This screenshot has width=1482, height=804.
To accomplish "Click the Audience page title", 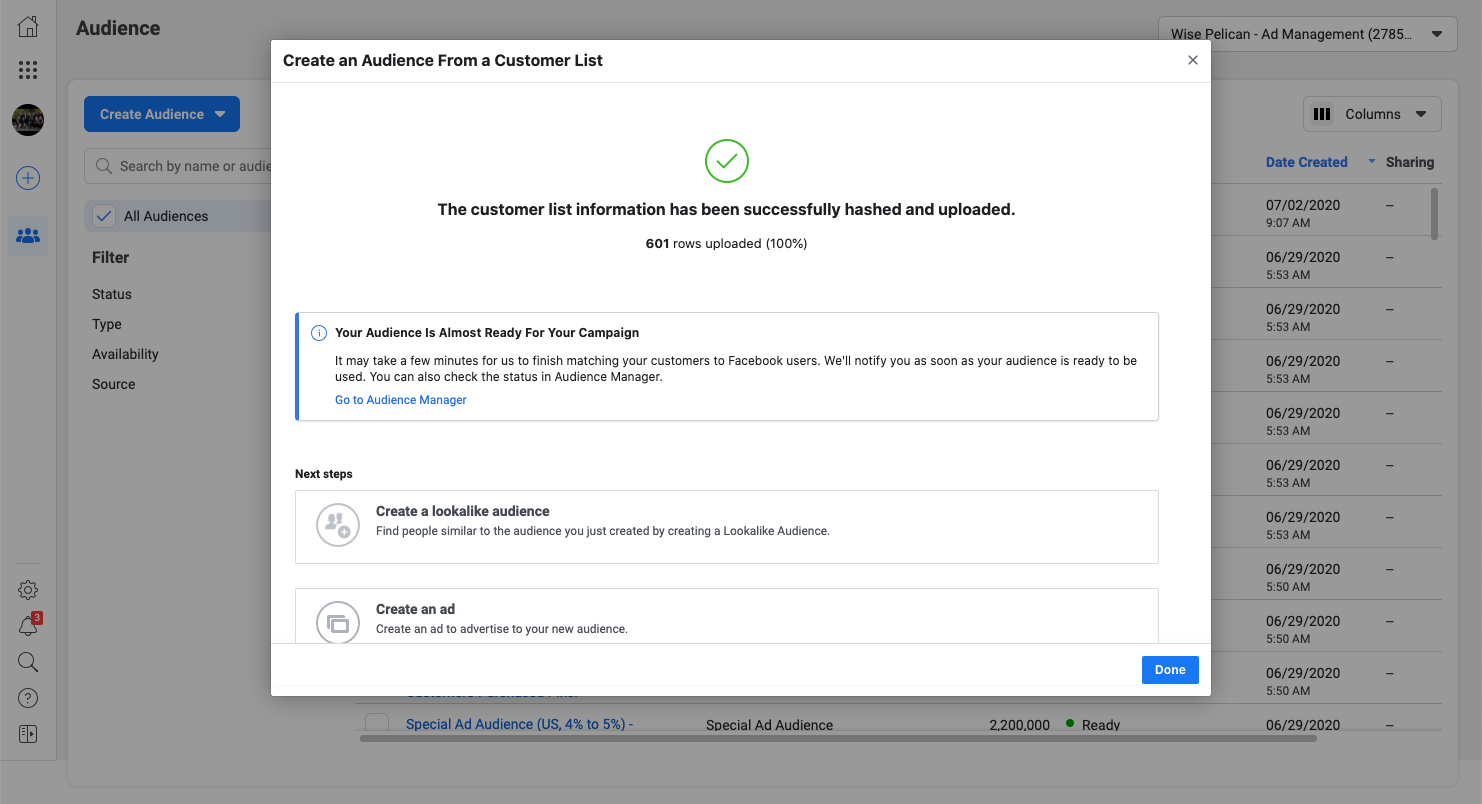I will coord(118,28).
